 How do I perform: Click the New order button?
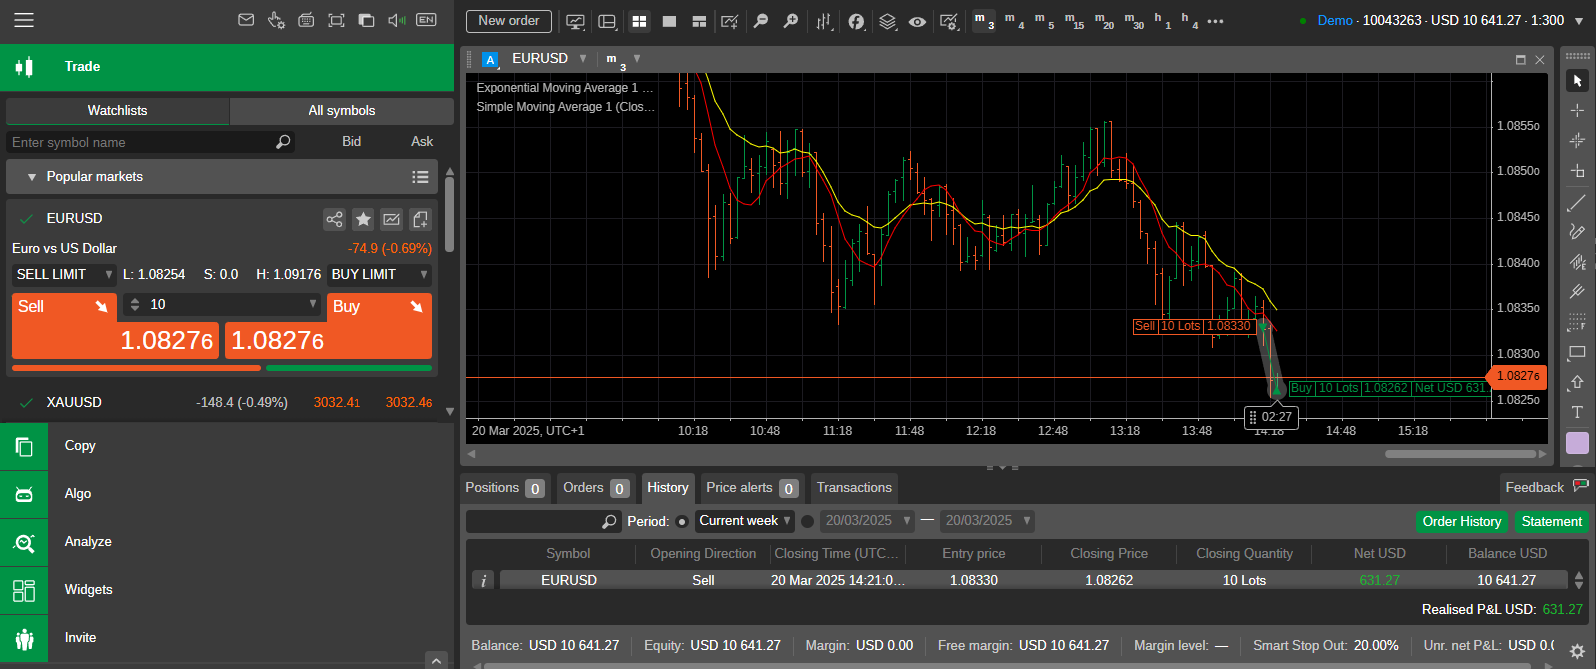tap(509, 21)
